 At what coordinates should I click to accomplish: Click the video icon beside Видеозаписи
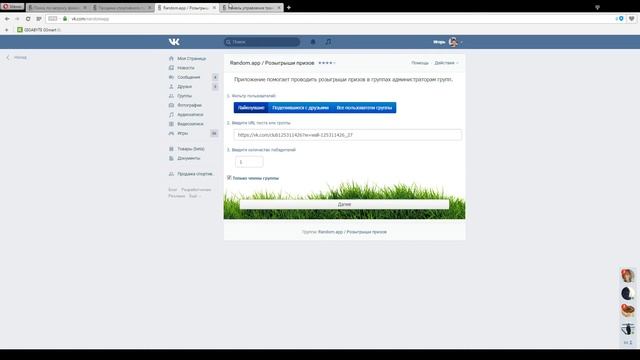[x=171, y=124]
